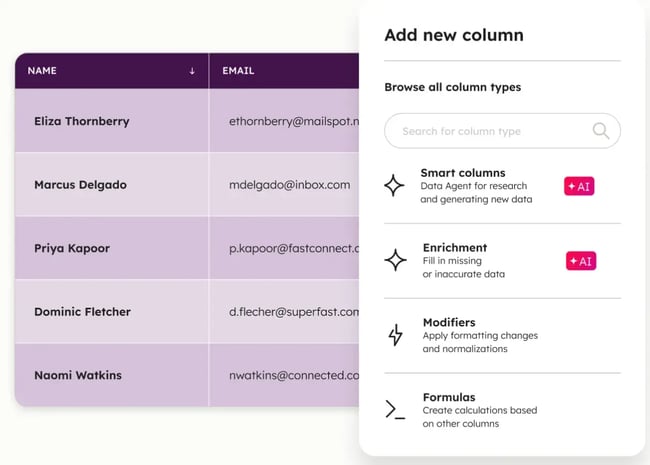This screenshot has width=650, height=465.
Task: Sort by the Name column arrow
Action: coord(192,71)
